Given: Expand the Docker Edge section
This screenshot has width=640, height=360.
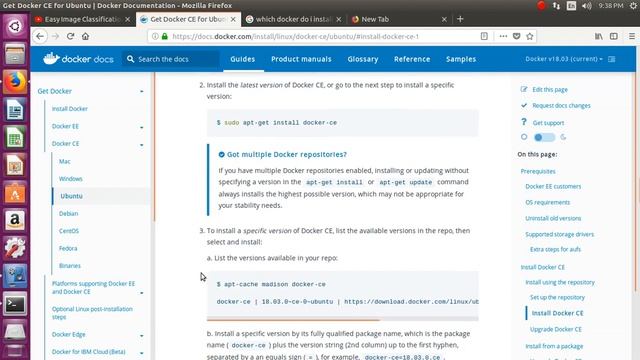Looking at the screenshot, I should click(142, 336).
